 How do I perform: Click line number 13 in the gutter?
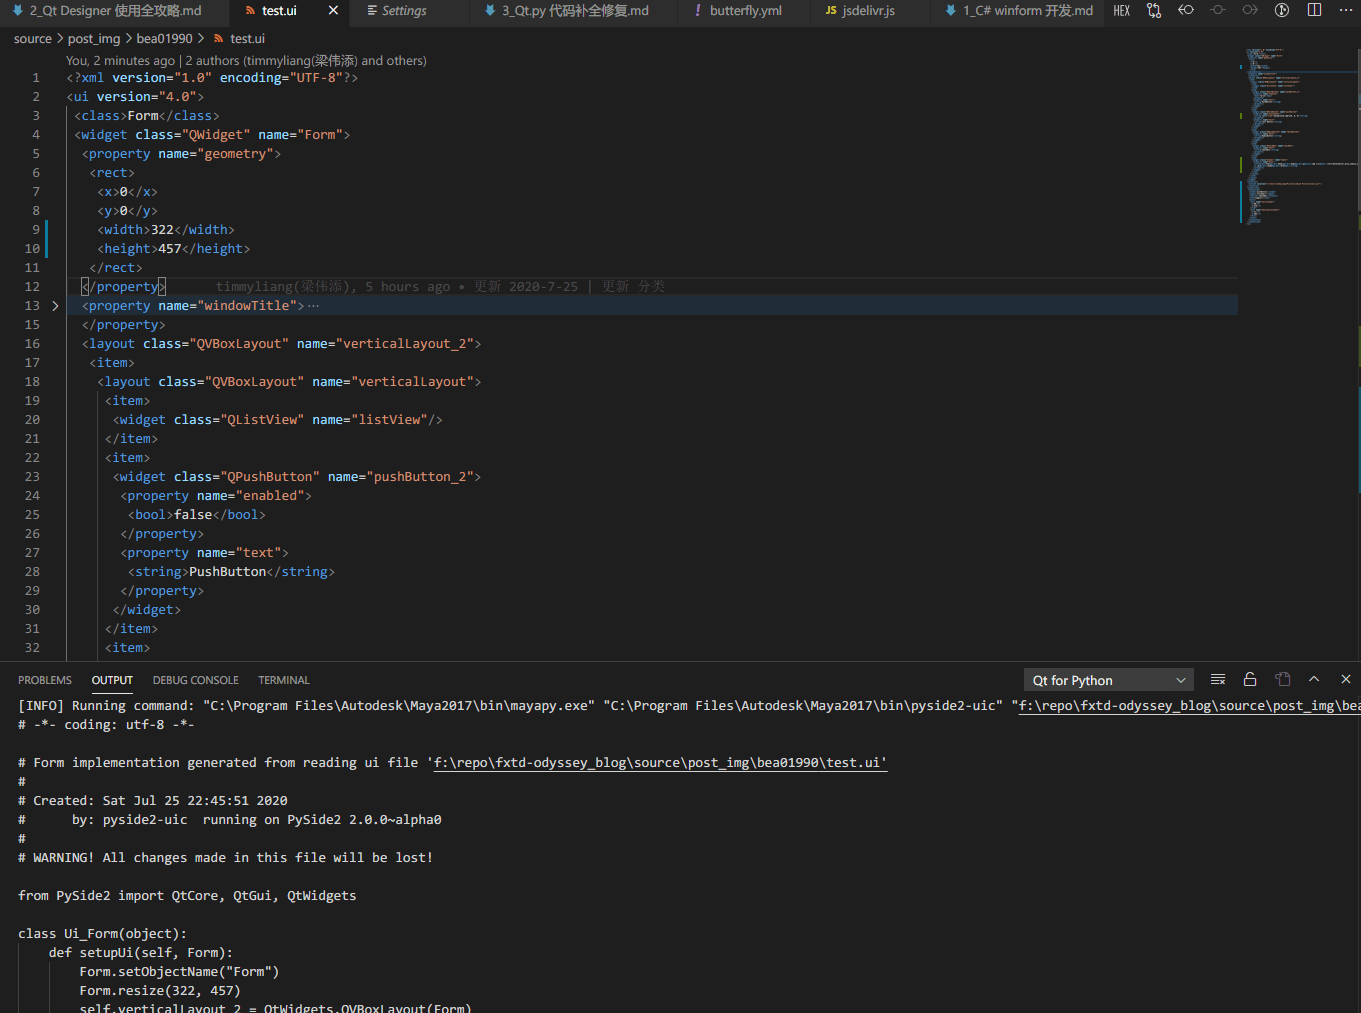pos(32,306)
